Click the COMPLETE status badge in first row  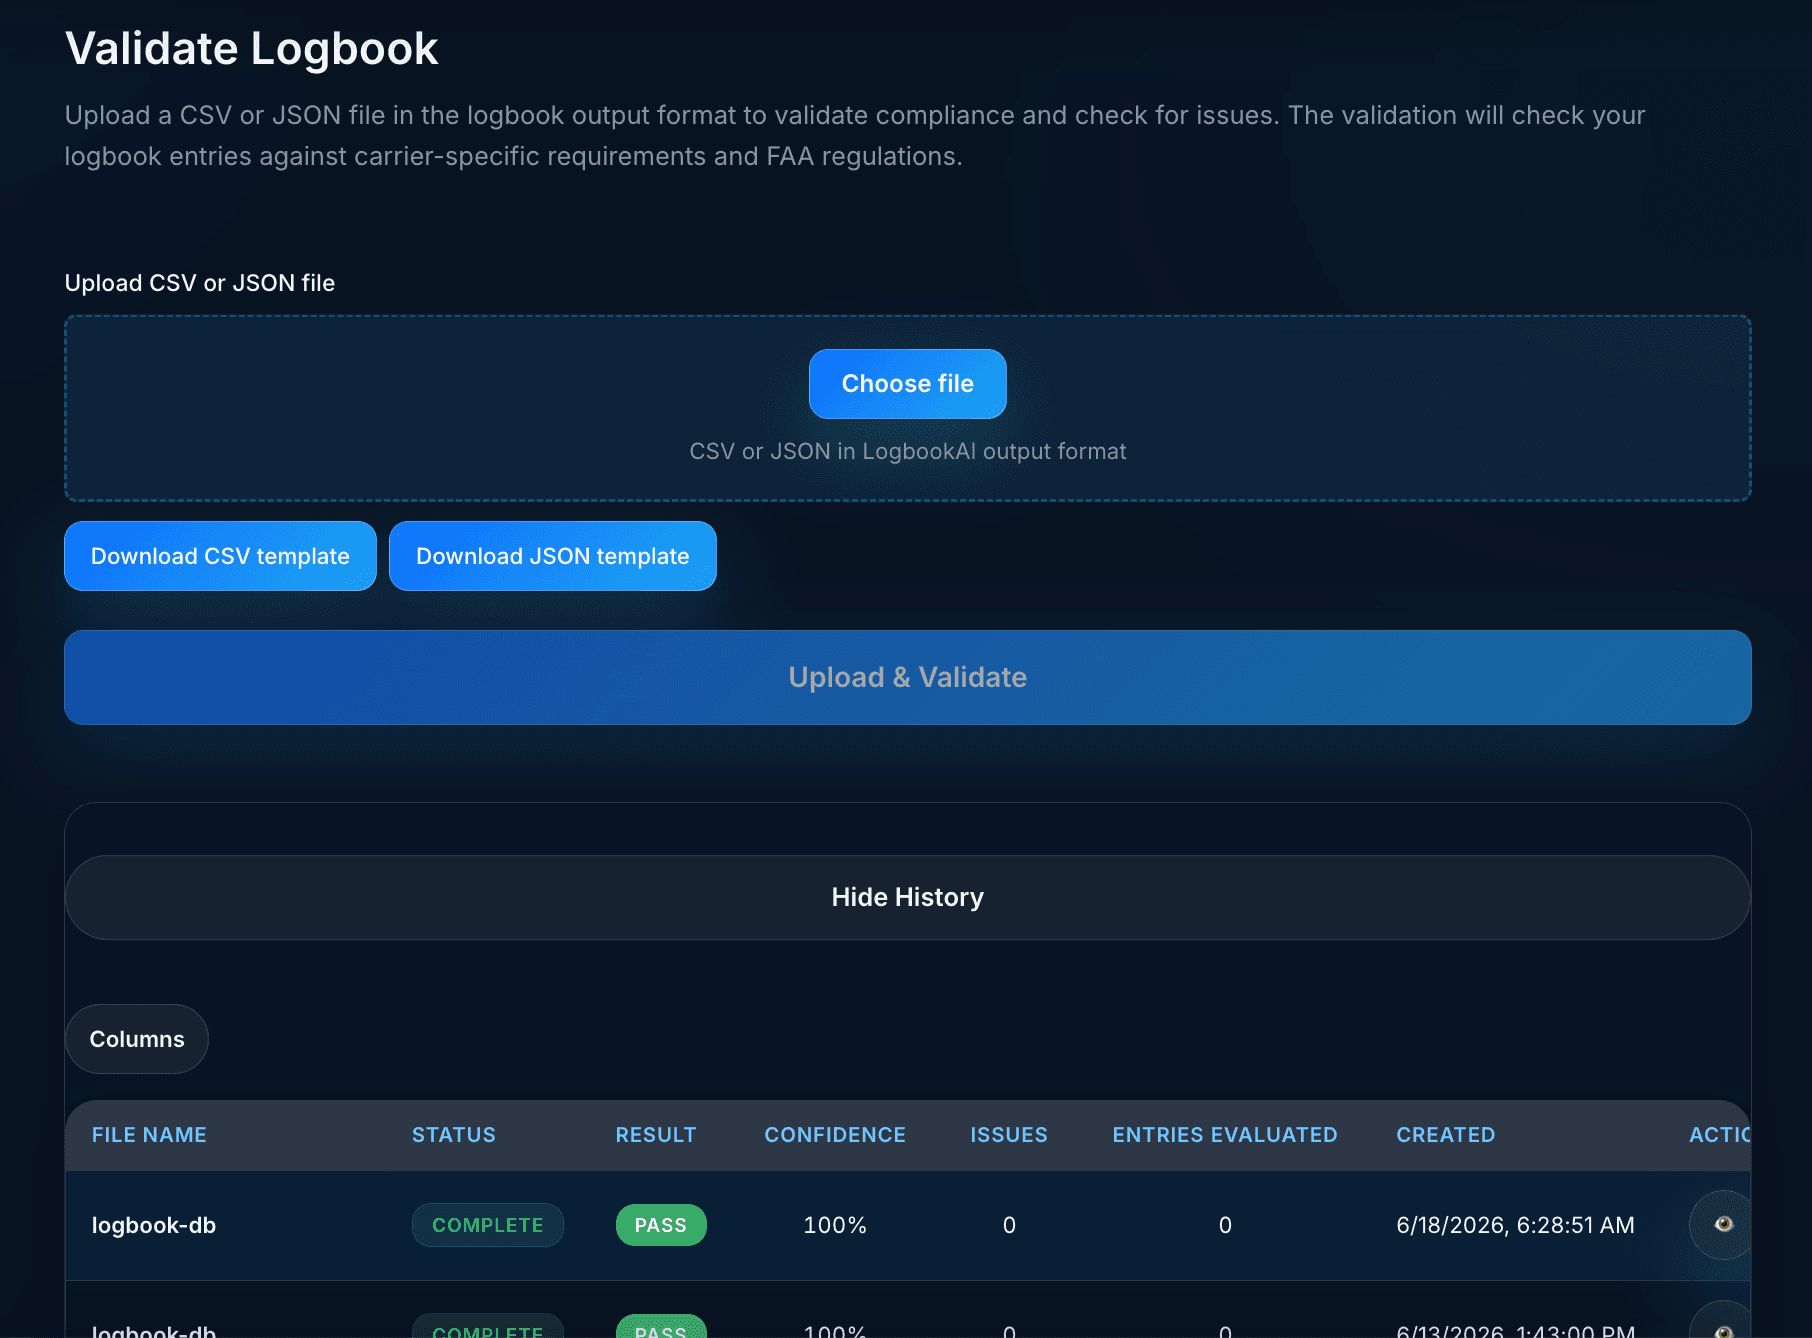487,1225
